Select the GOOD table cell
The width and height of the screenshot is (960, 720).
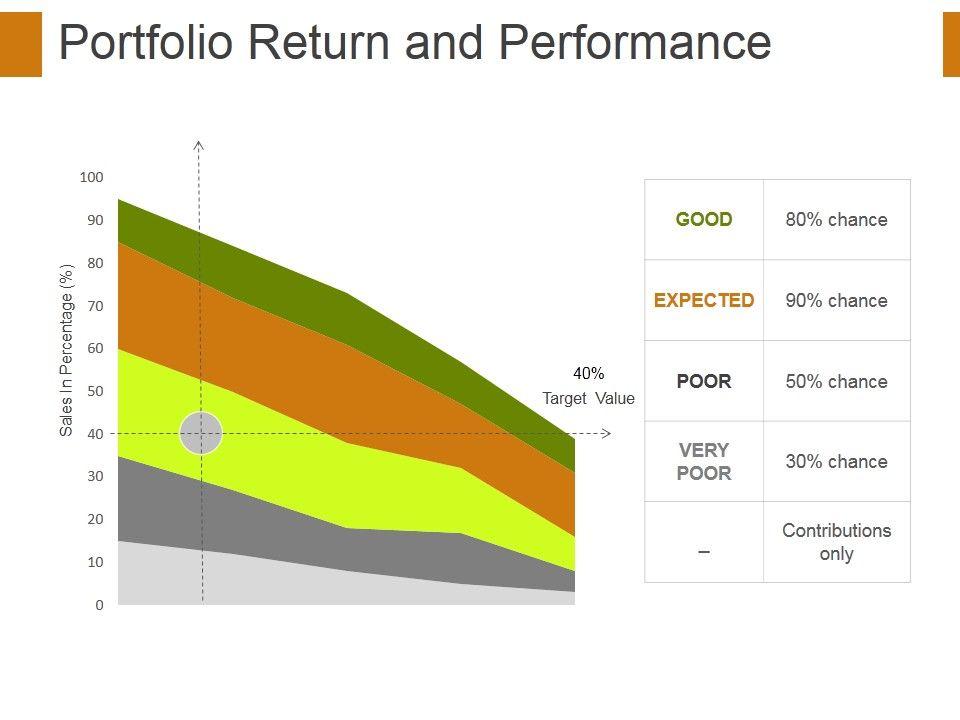(x=704, y=220)
